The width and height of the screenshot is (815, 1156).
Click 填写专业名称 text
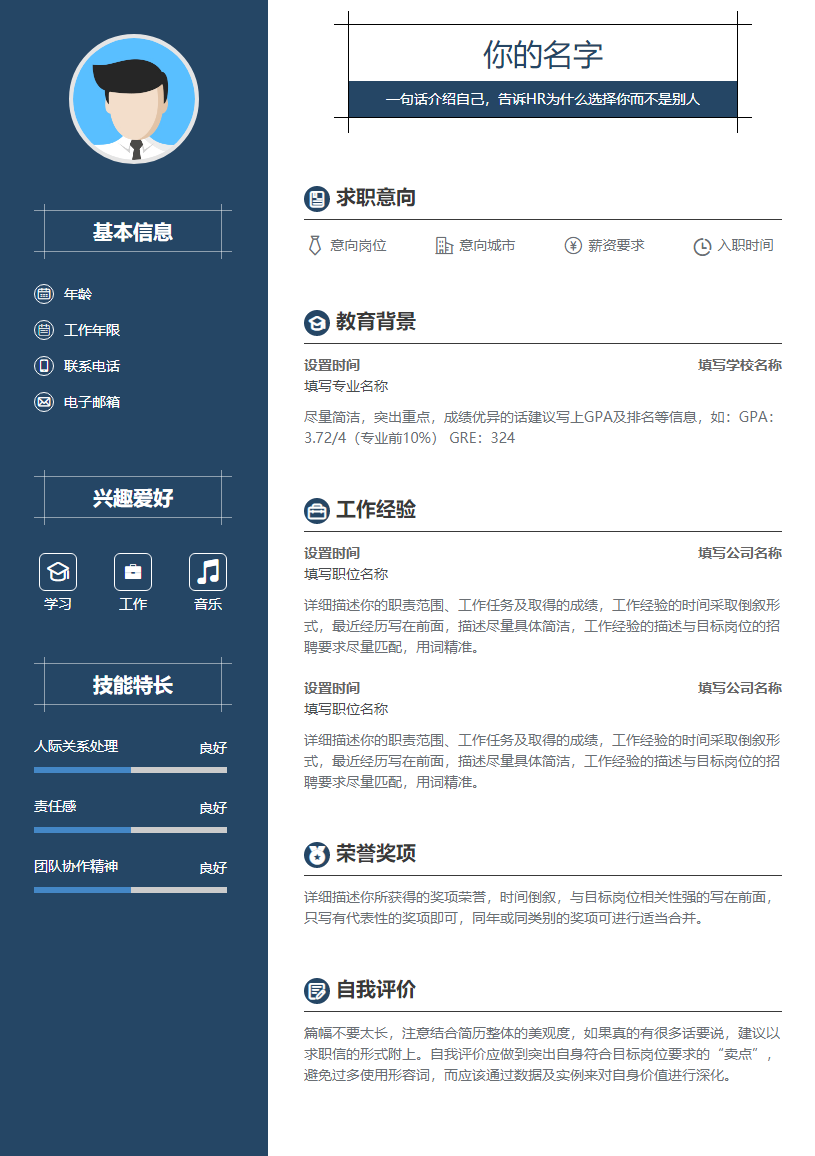346,386
